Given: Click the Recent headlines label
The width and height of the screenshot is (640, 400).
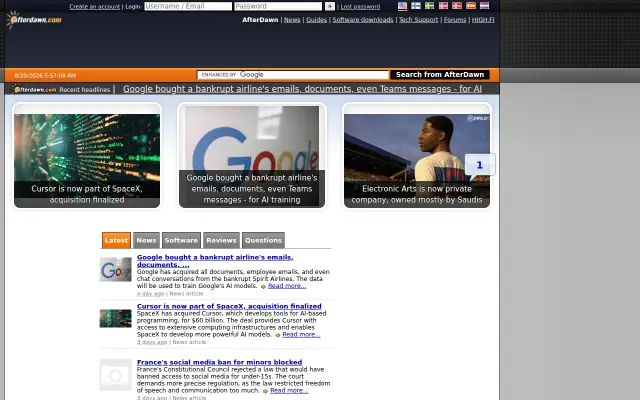Looking at the screenshot, I should coord(84,90).
